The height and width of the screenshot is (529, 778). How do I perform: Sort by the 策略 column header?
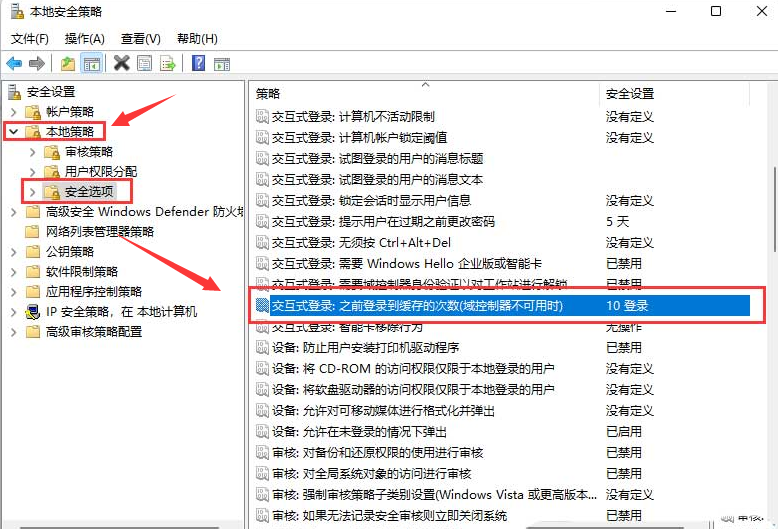(426, 93)
